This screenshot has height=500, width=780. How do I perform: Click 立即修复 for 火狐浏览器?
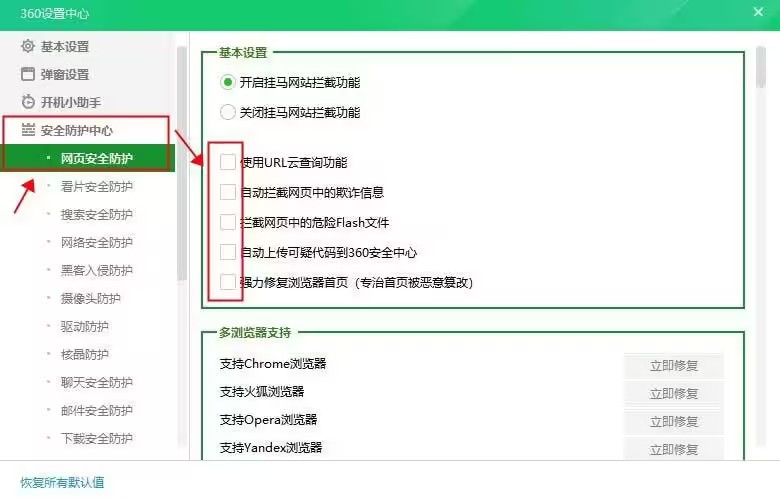[x=674, y=394]
